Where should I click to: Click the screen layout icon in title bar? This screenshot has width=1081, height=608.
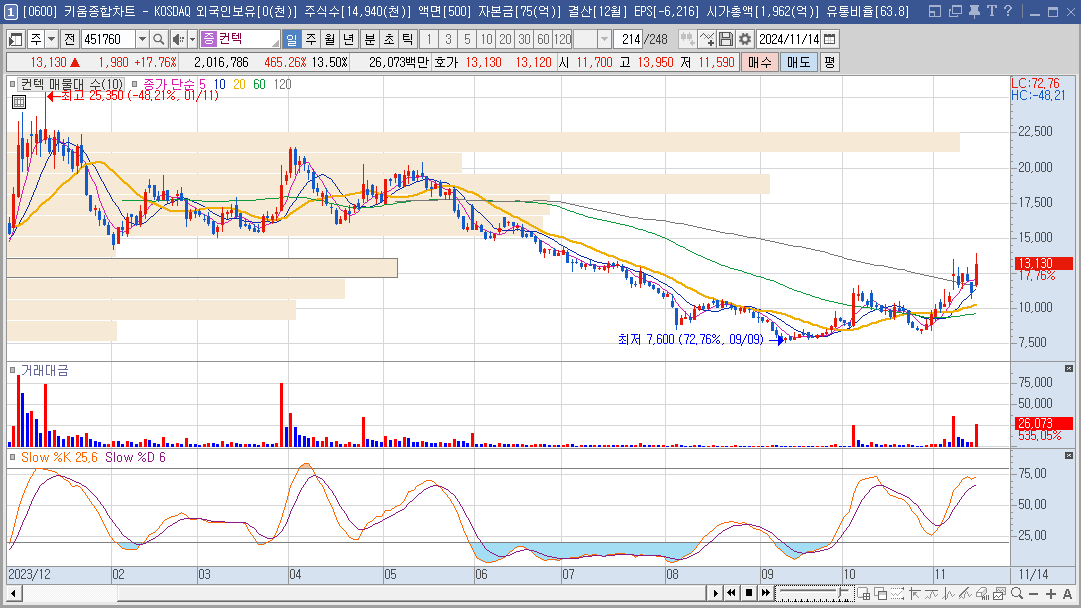pyautogui.click(x=935, y=11)
